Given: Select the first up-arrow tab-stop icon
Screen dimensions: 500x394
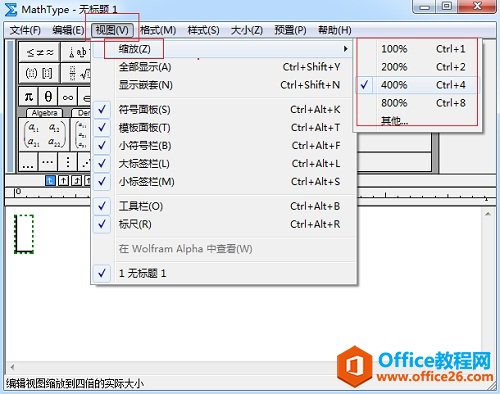Looking at the screenshot, I should click(63, 181).
